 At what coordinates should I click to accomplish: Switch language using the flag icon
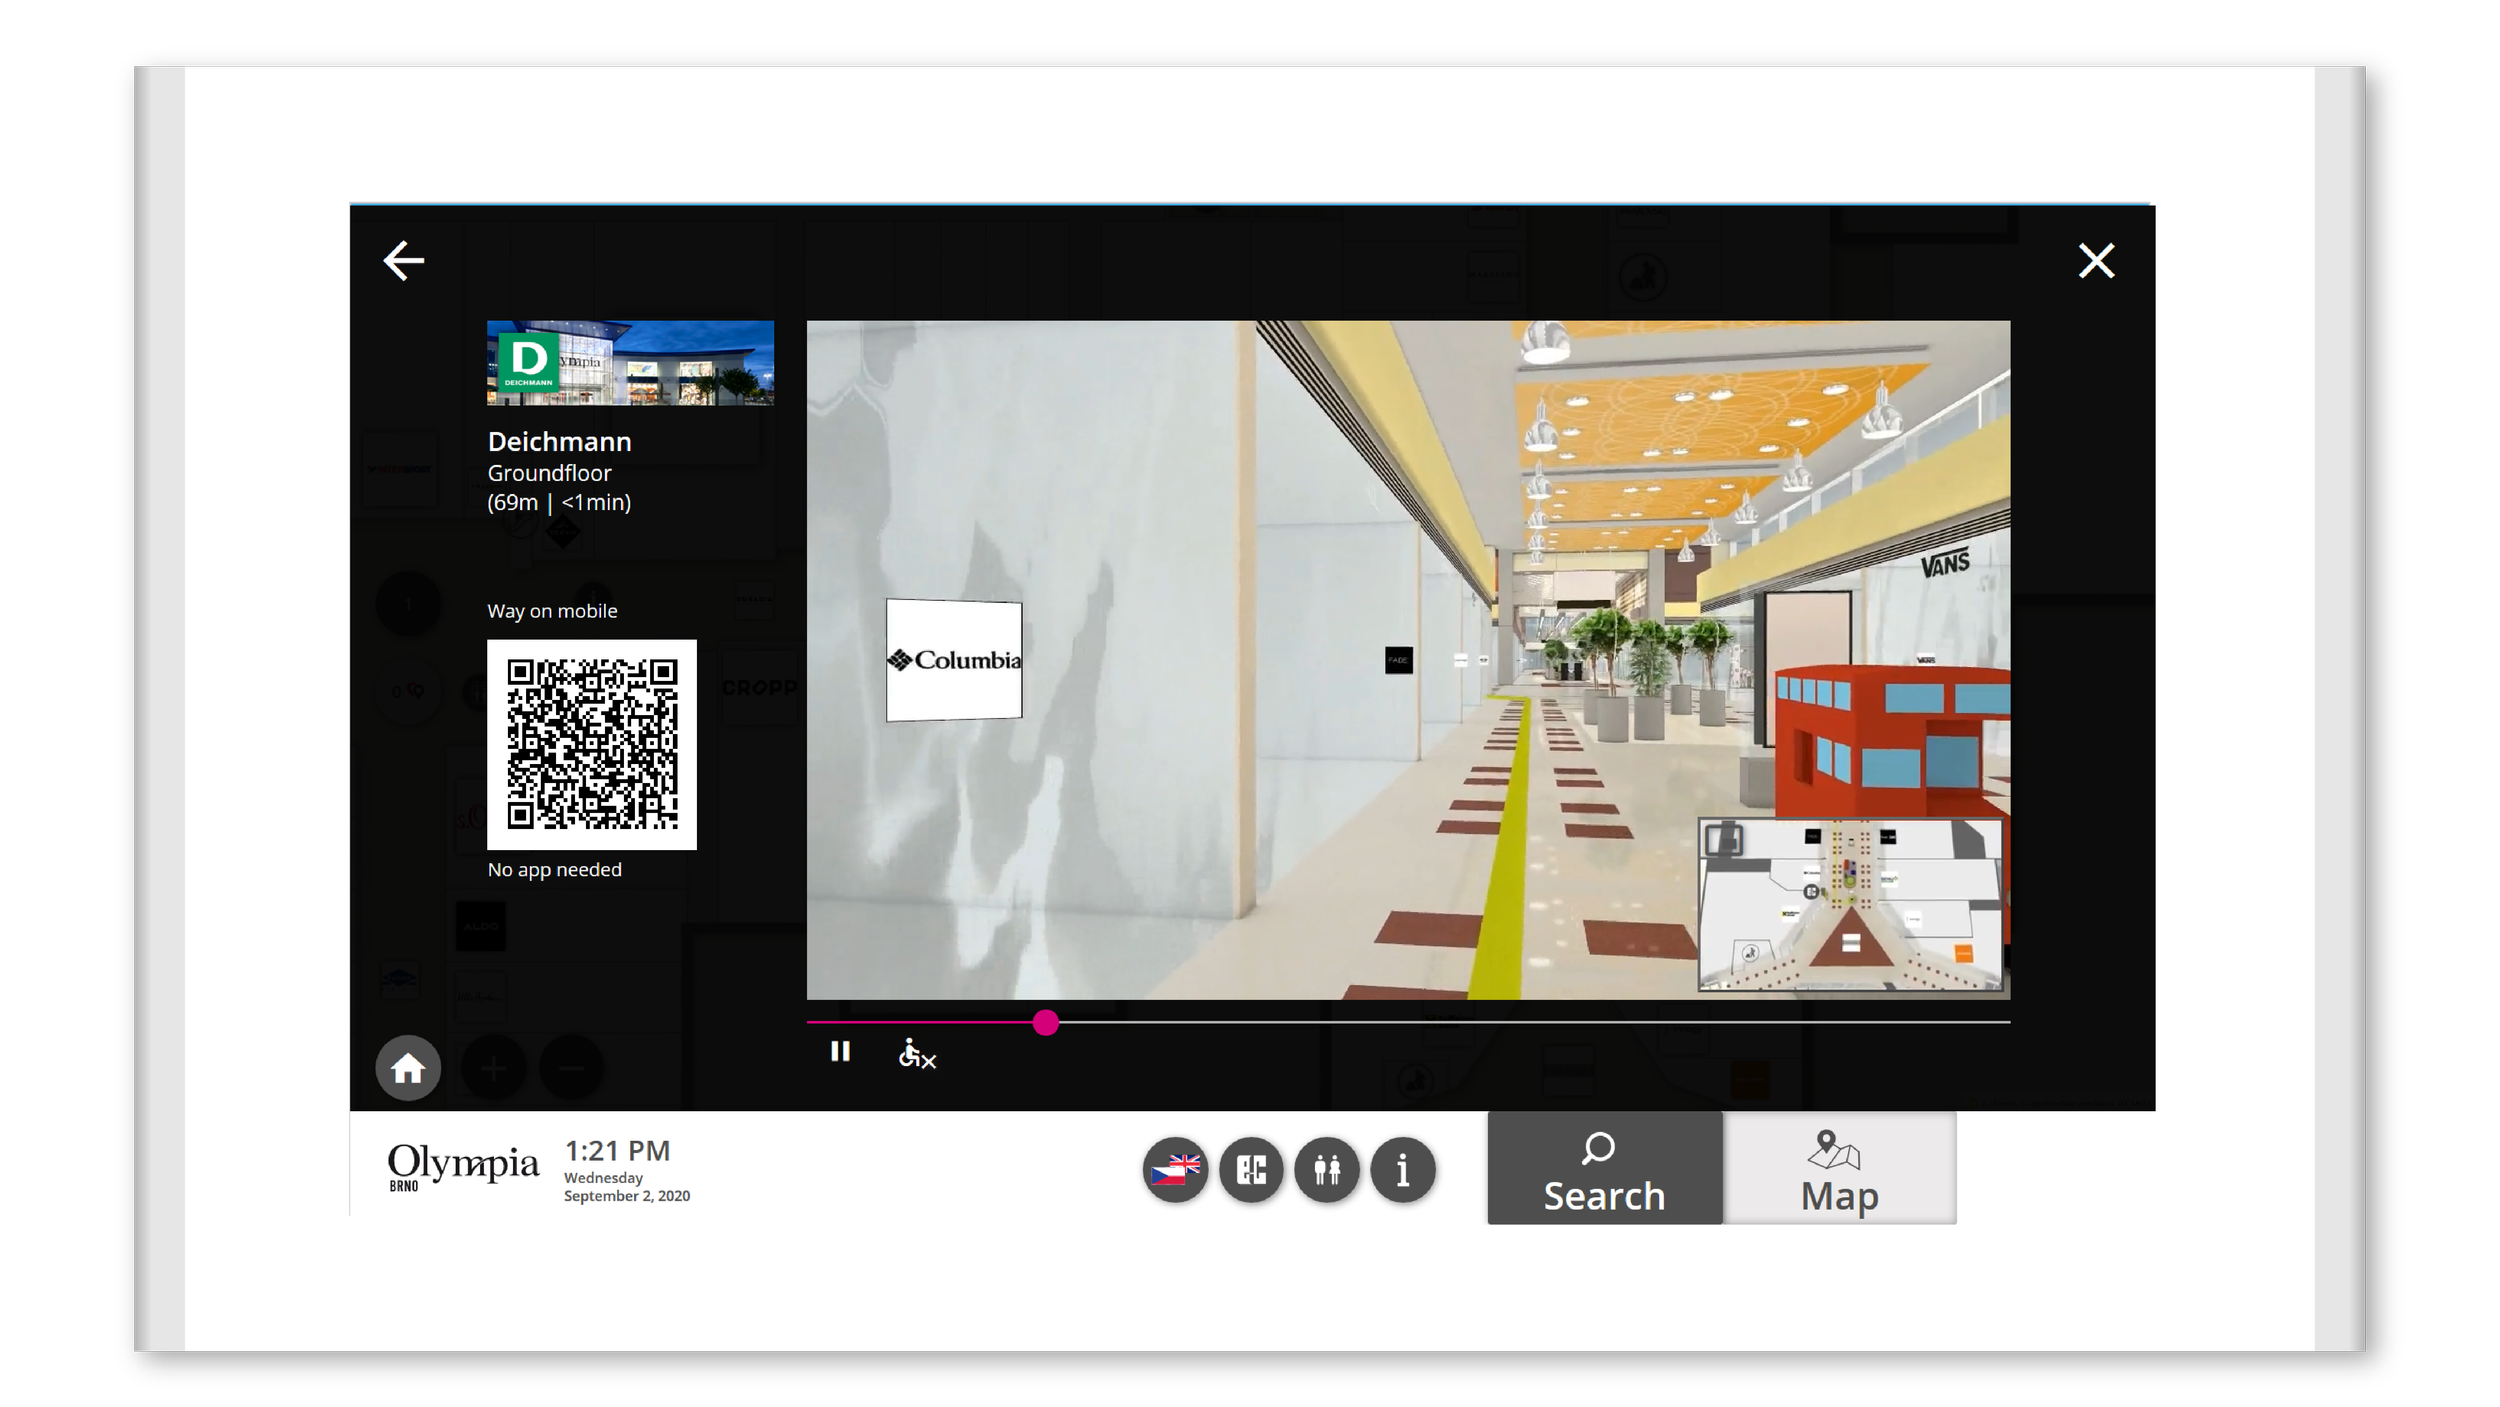(1175, 1169)
